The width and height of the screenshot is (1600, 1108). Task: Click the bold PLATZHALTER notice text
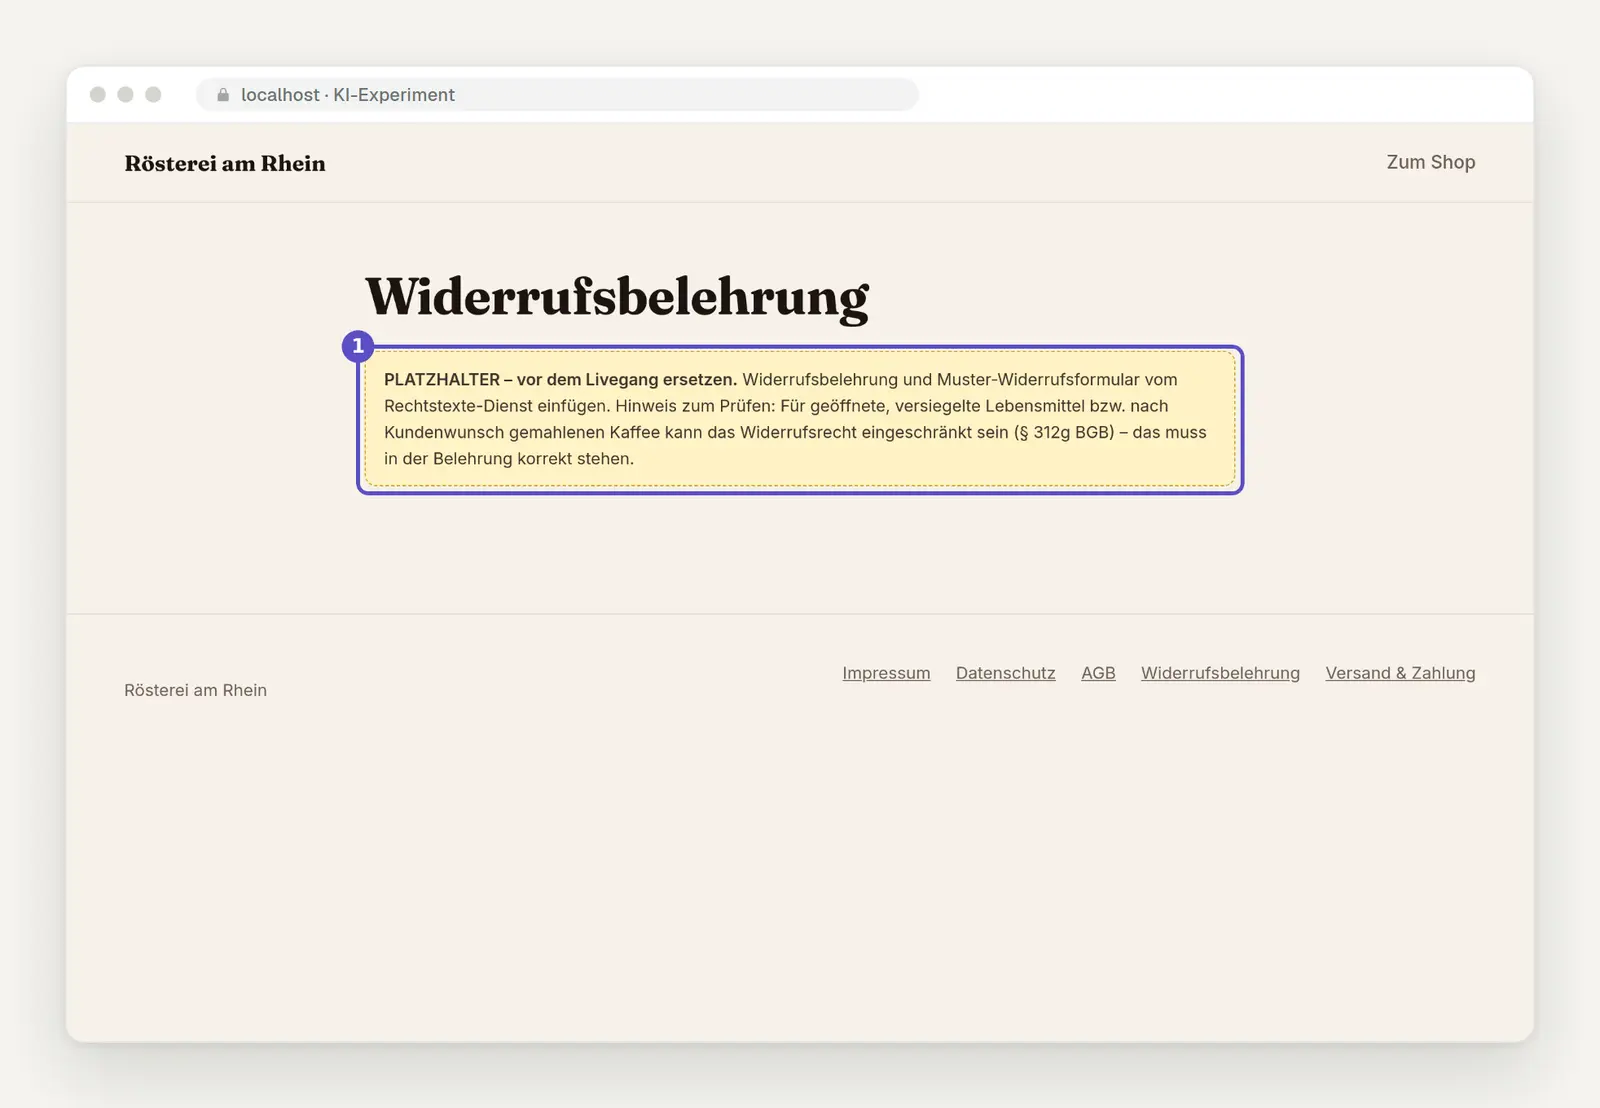[x=560, y=380]
